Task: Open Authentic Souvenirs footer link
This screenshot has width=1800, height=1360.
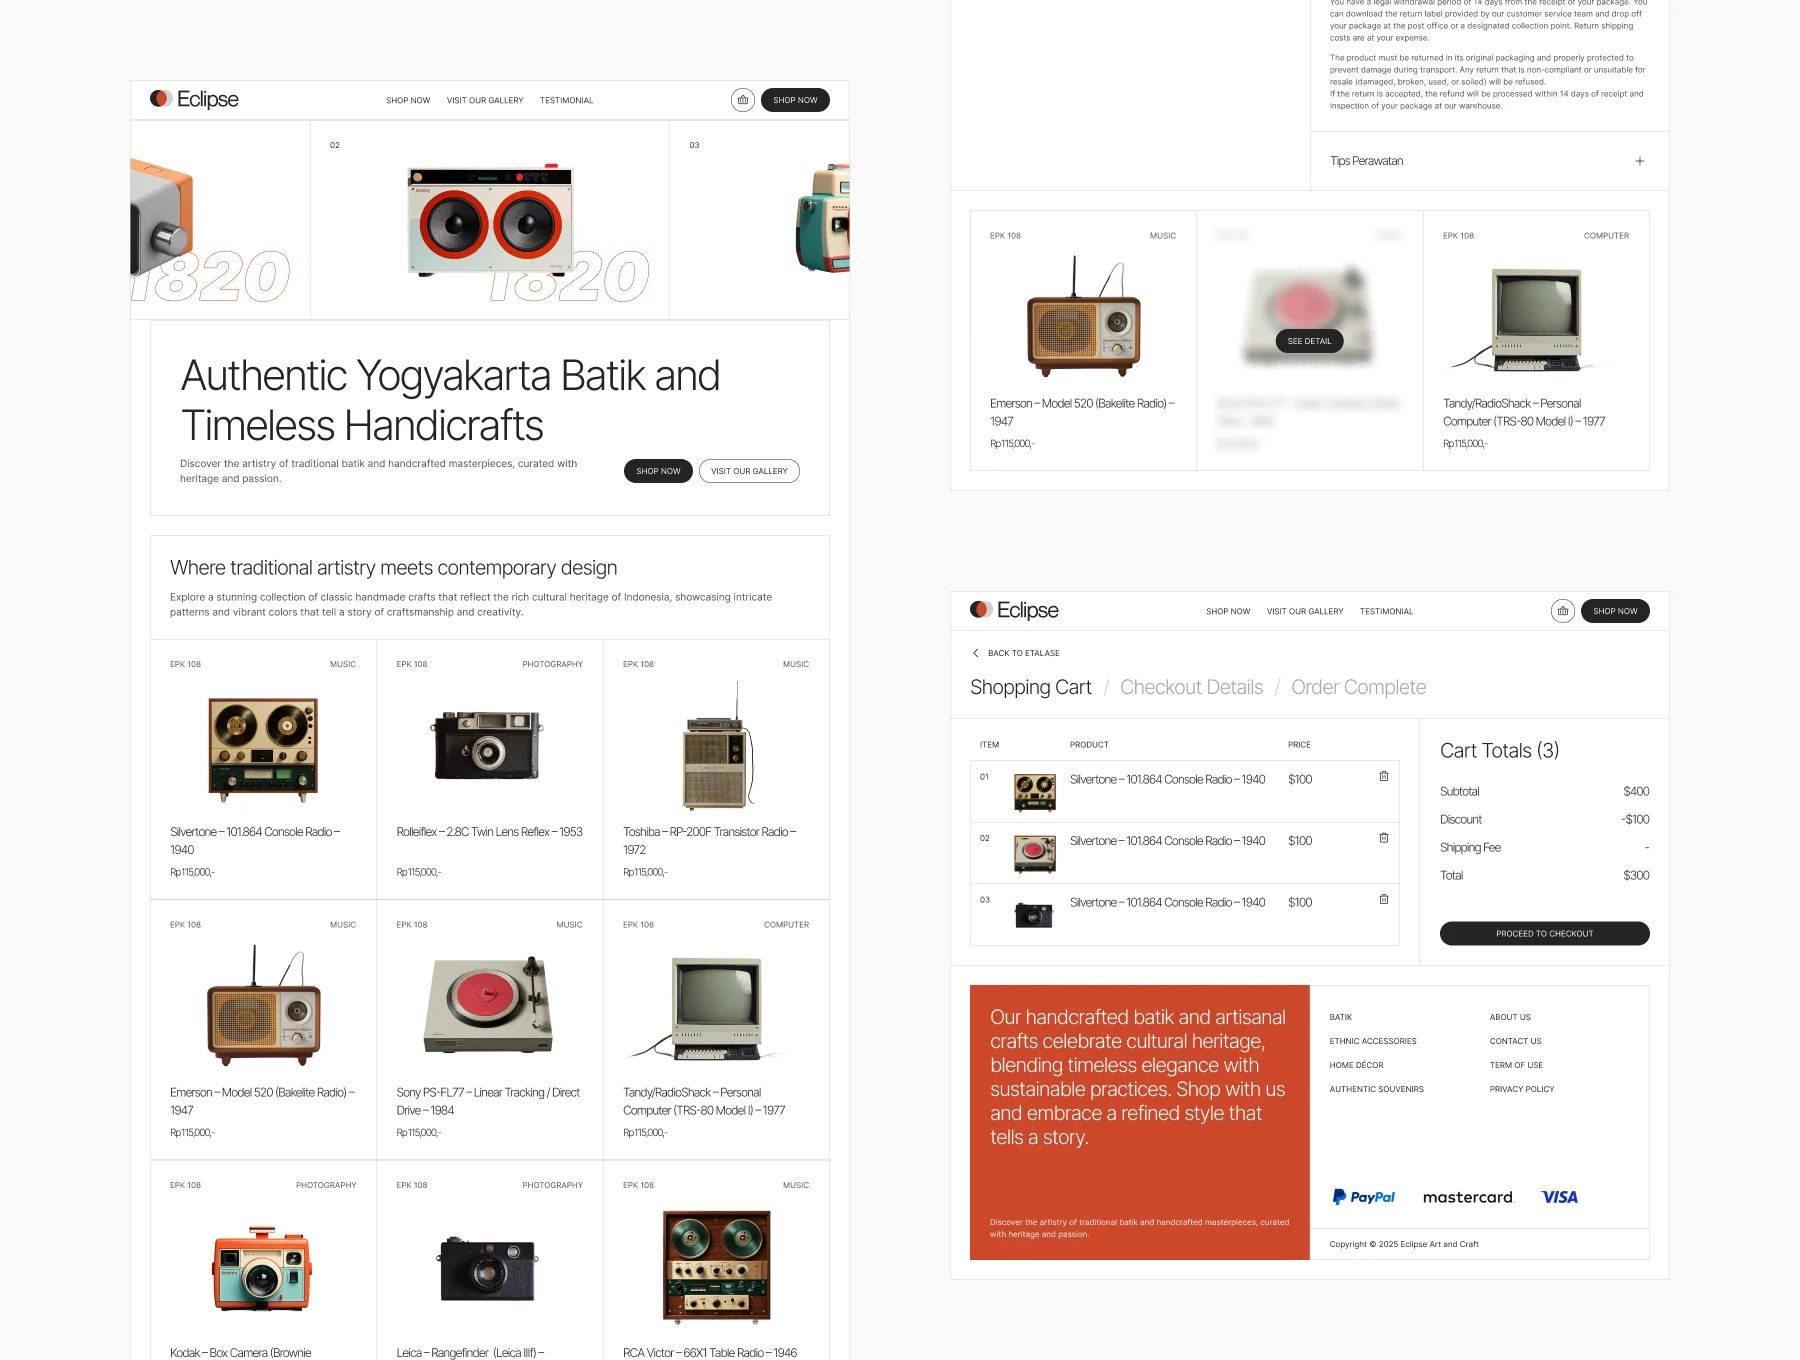Action: pyautogui.click(x=1376, y=1089)
